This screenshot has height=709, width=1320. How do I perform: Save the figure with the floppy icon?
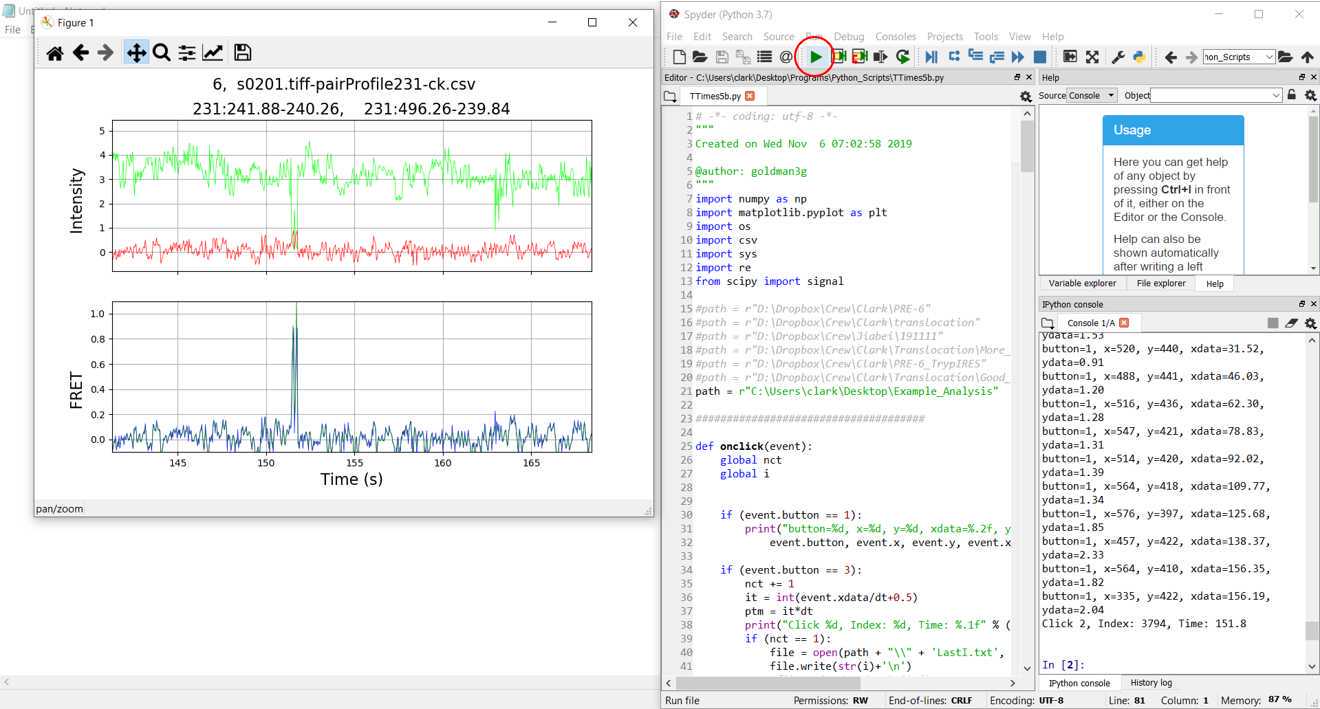242,53
